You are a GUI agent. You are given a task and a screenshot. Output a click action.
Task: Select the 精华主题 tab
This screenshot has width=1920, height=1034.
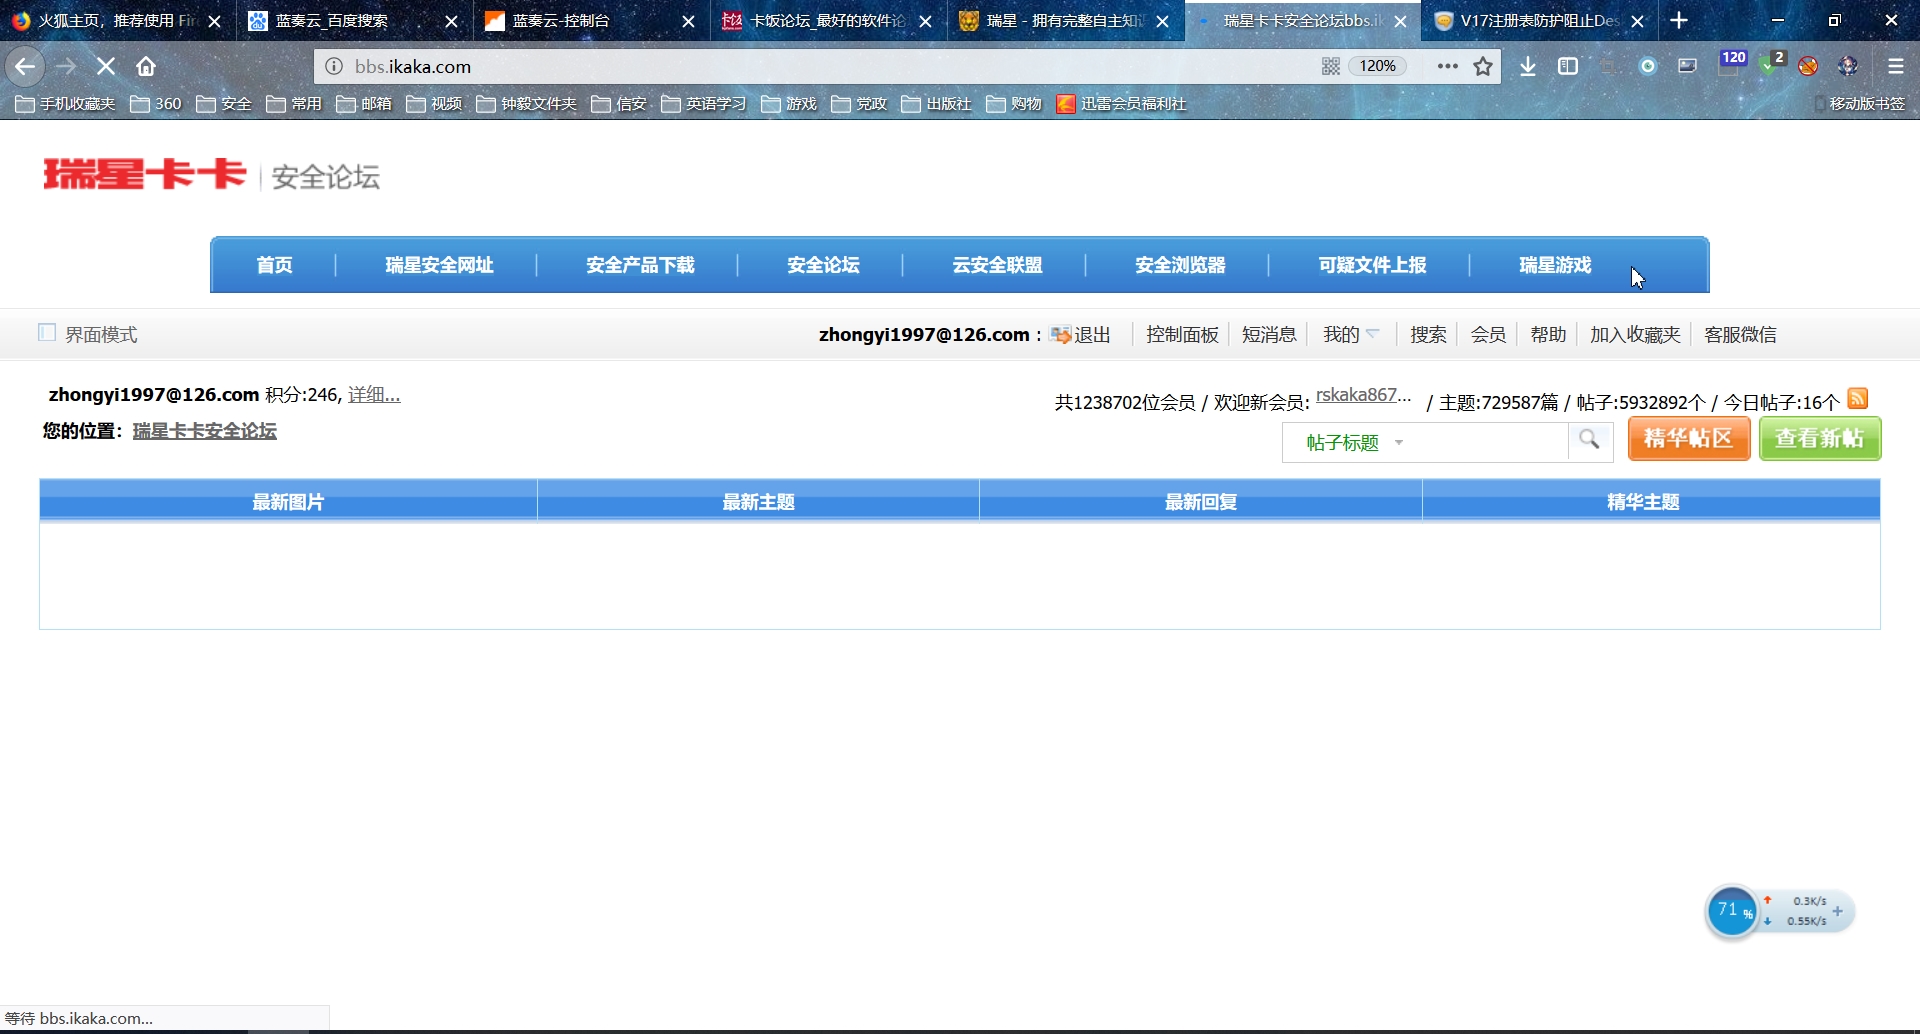click(1642, 501)
